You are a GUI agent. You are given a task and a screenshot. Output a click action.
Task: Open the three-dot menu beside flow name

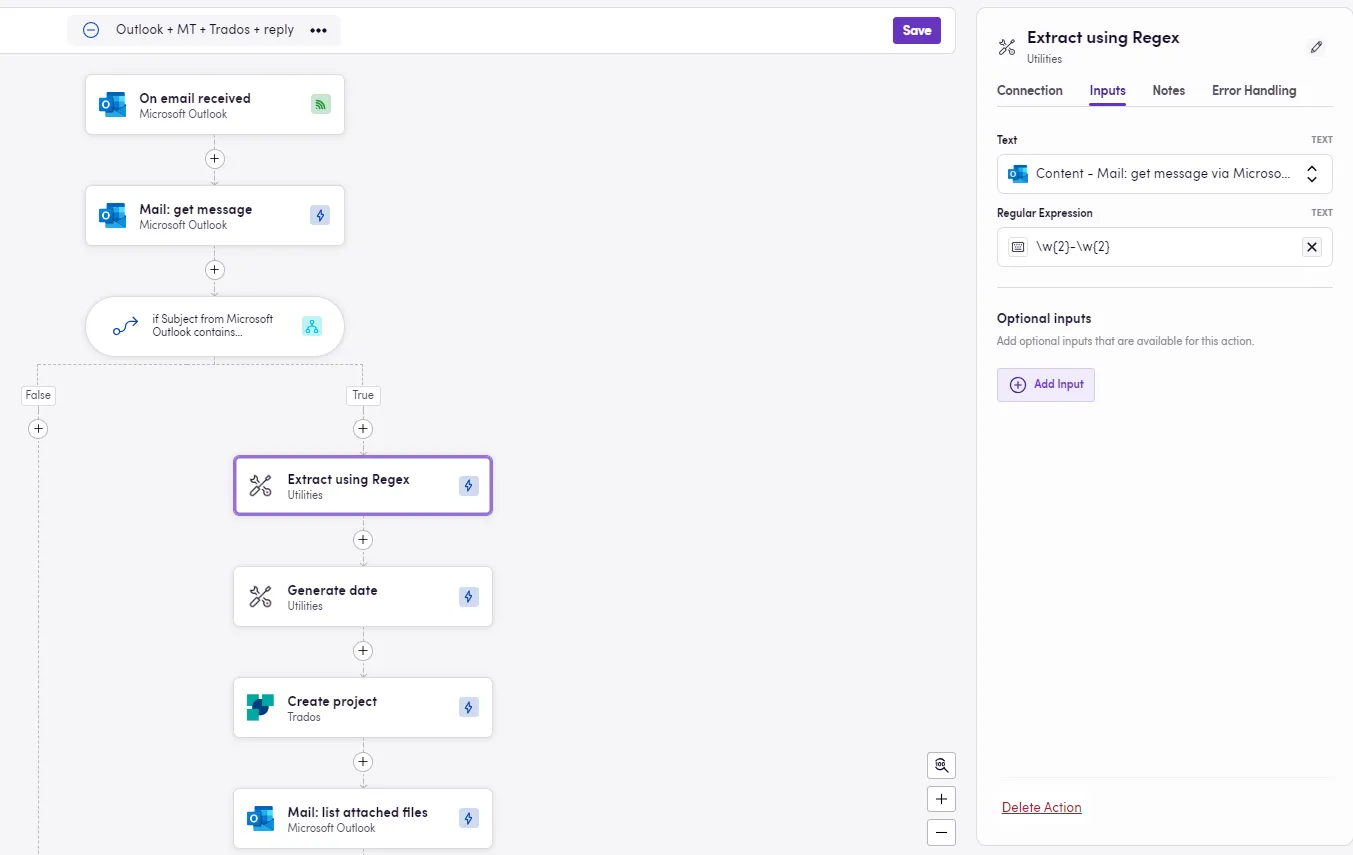tap(318, 30)
